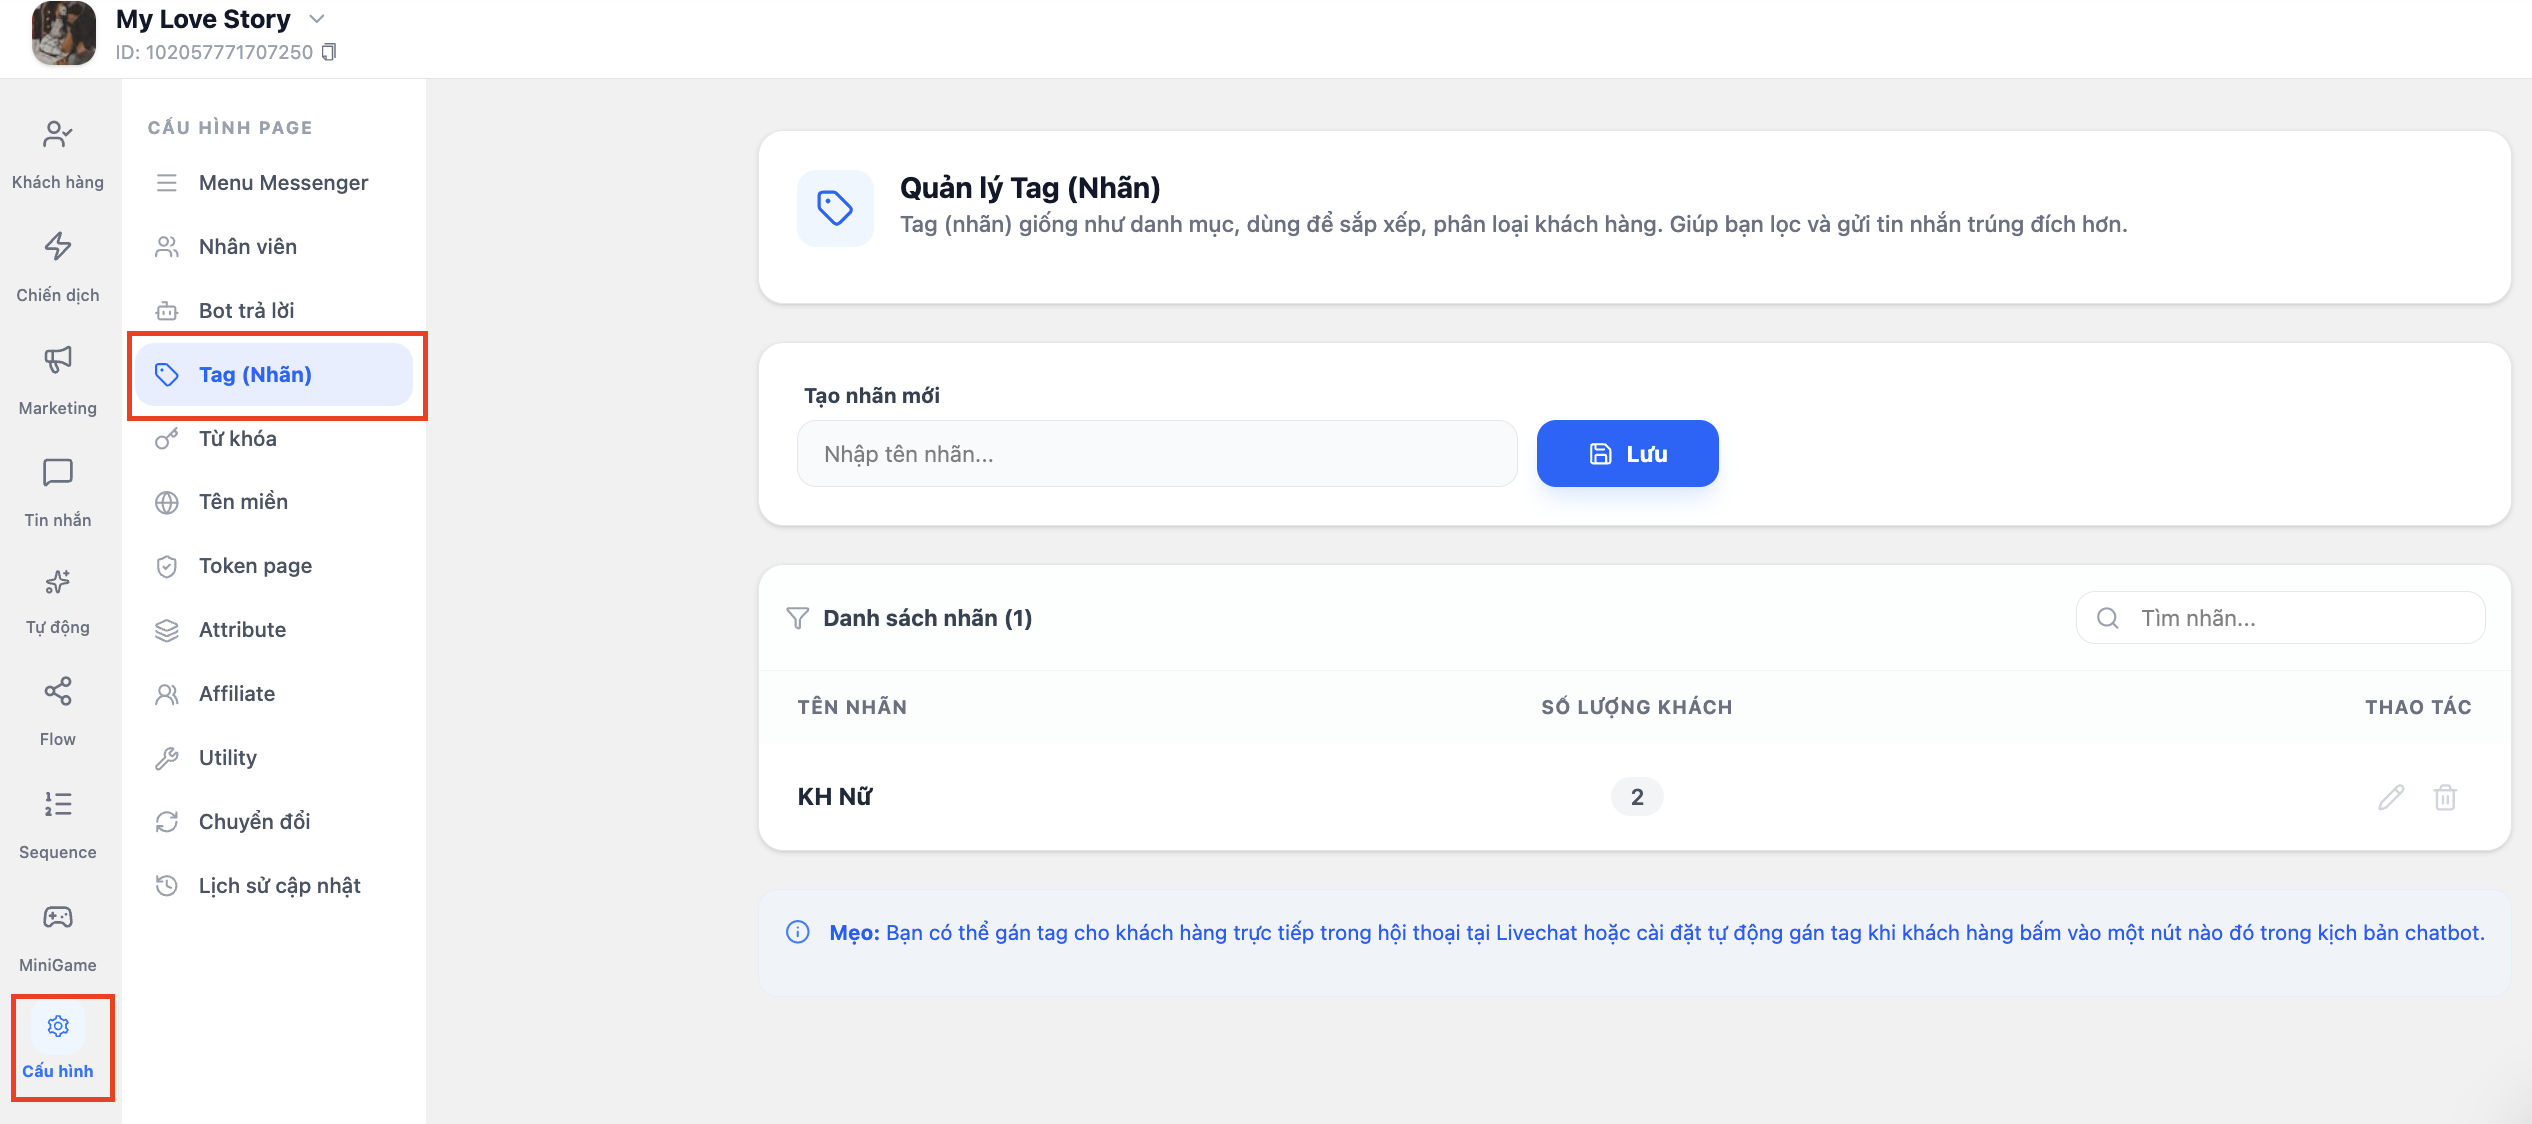
Task: Delete the KH Nữ tag with trash icon
Action: pos(2445,797)
